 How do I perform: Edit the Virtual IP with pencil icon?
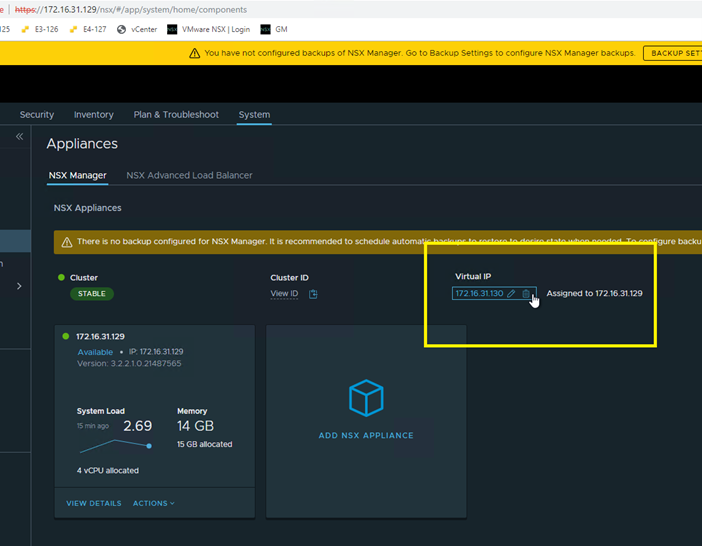click(511, 294)
